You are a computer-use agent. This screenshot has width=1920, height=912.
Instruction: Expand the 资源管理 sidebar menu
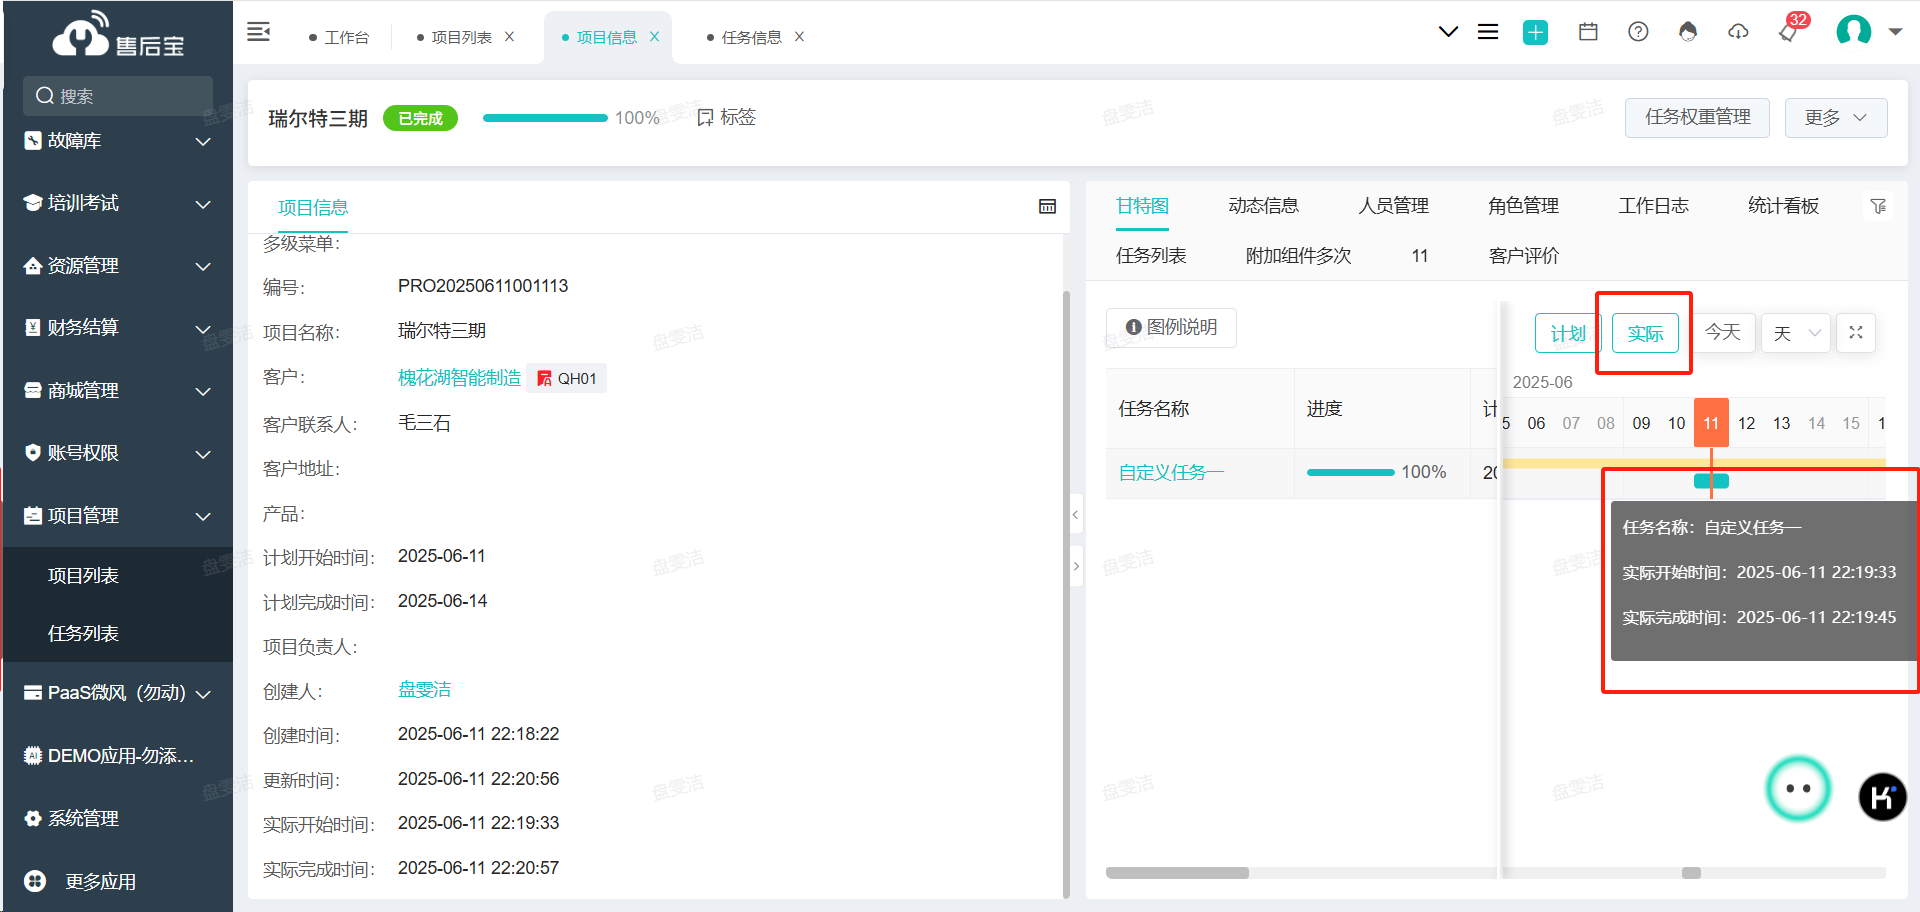[118, 266]
